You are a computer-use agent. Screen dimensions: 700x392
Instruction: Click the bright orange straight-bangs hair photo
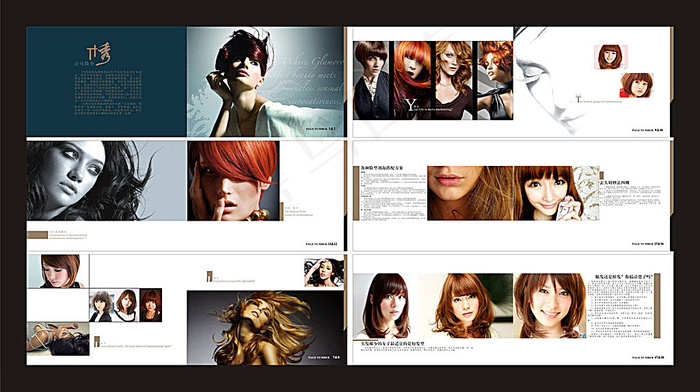click(412, 80)
